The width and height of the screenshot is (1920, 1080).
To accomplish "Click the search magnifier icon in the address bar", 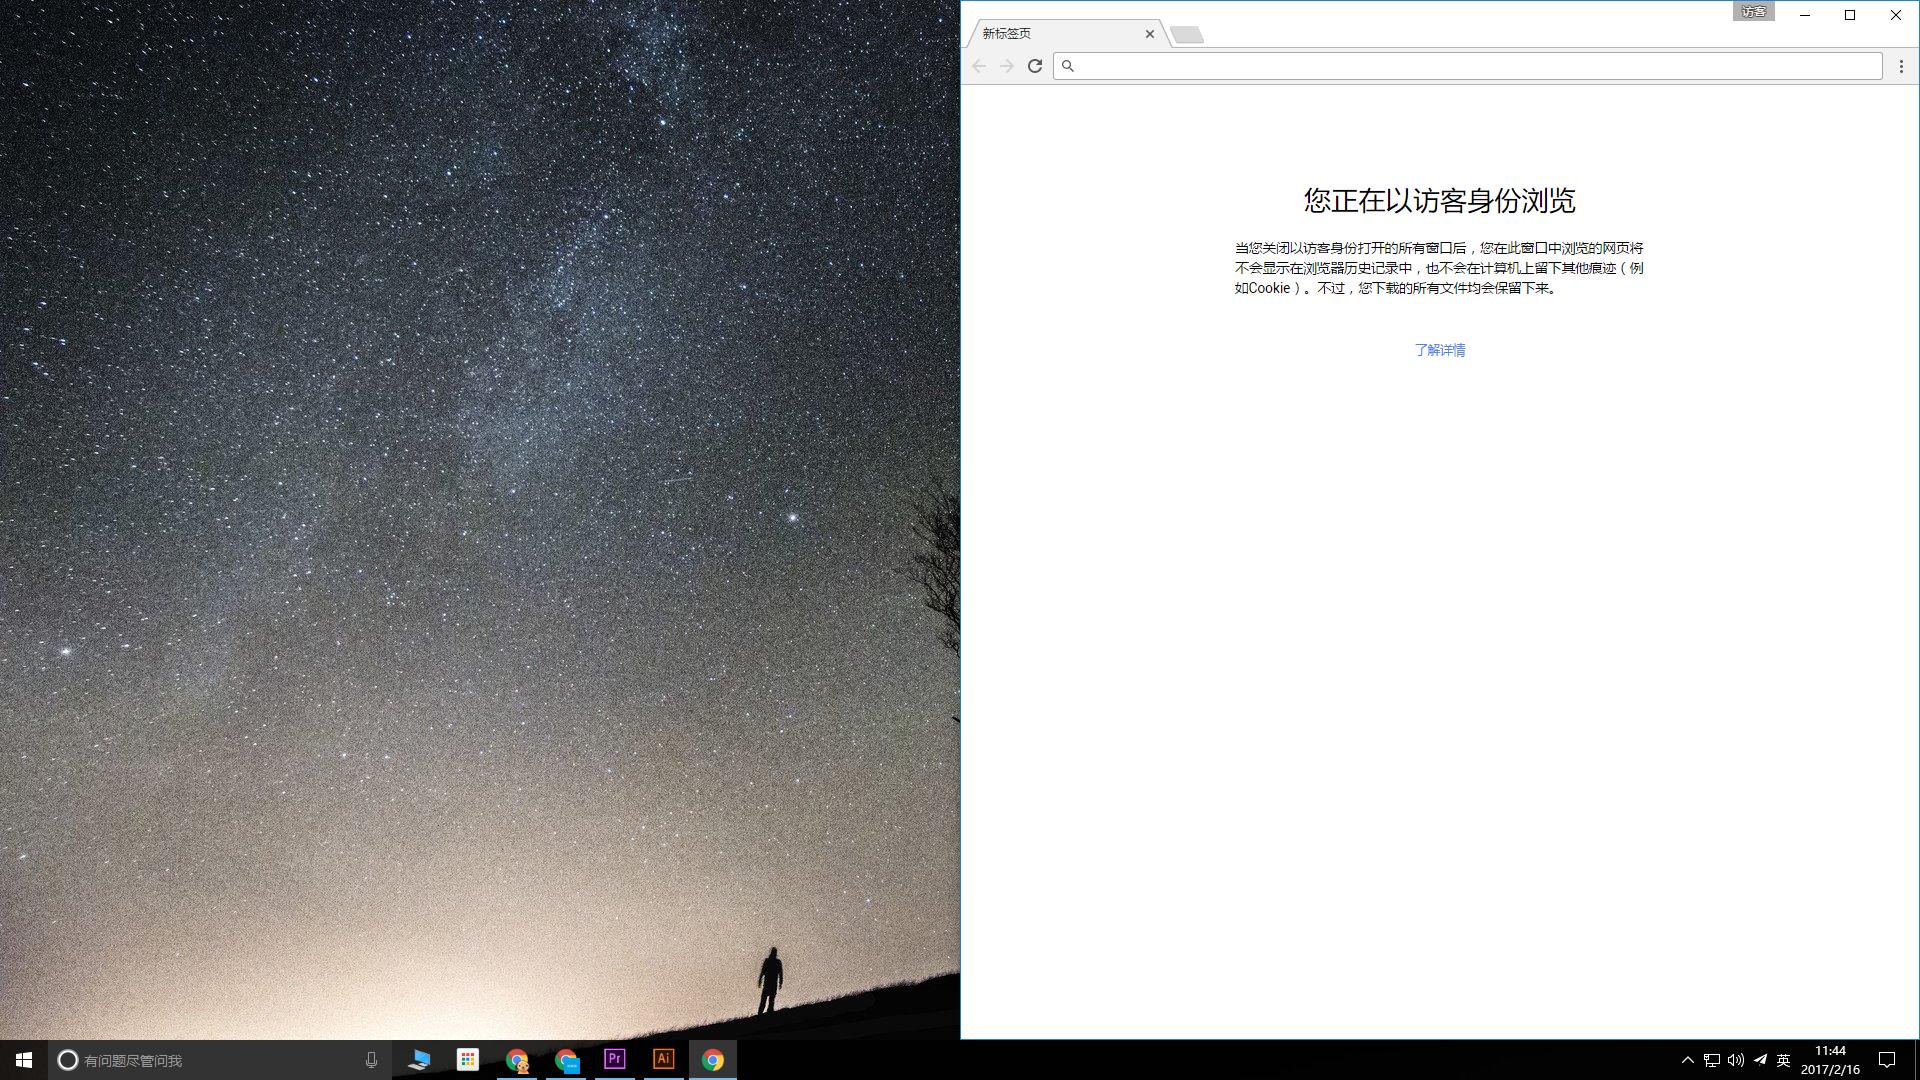I will click(x=1069, y=66).
